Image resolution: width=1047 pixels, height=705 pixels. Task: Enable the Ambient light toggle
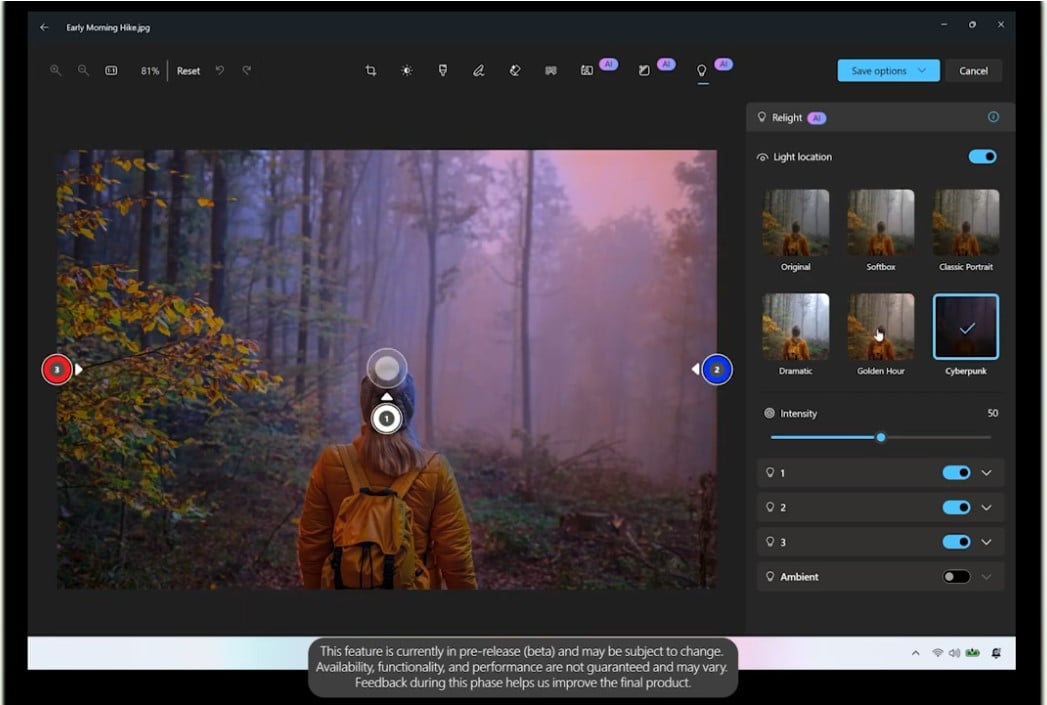pyautogui.click(x=958, y=576)
